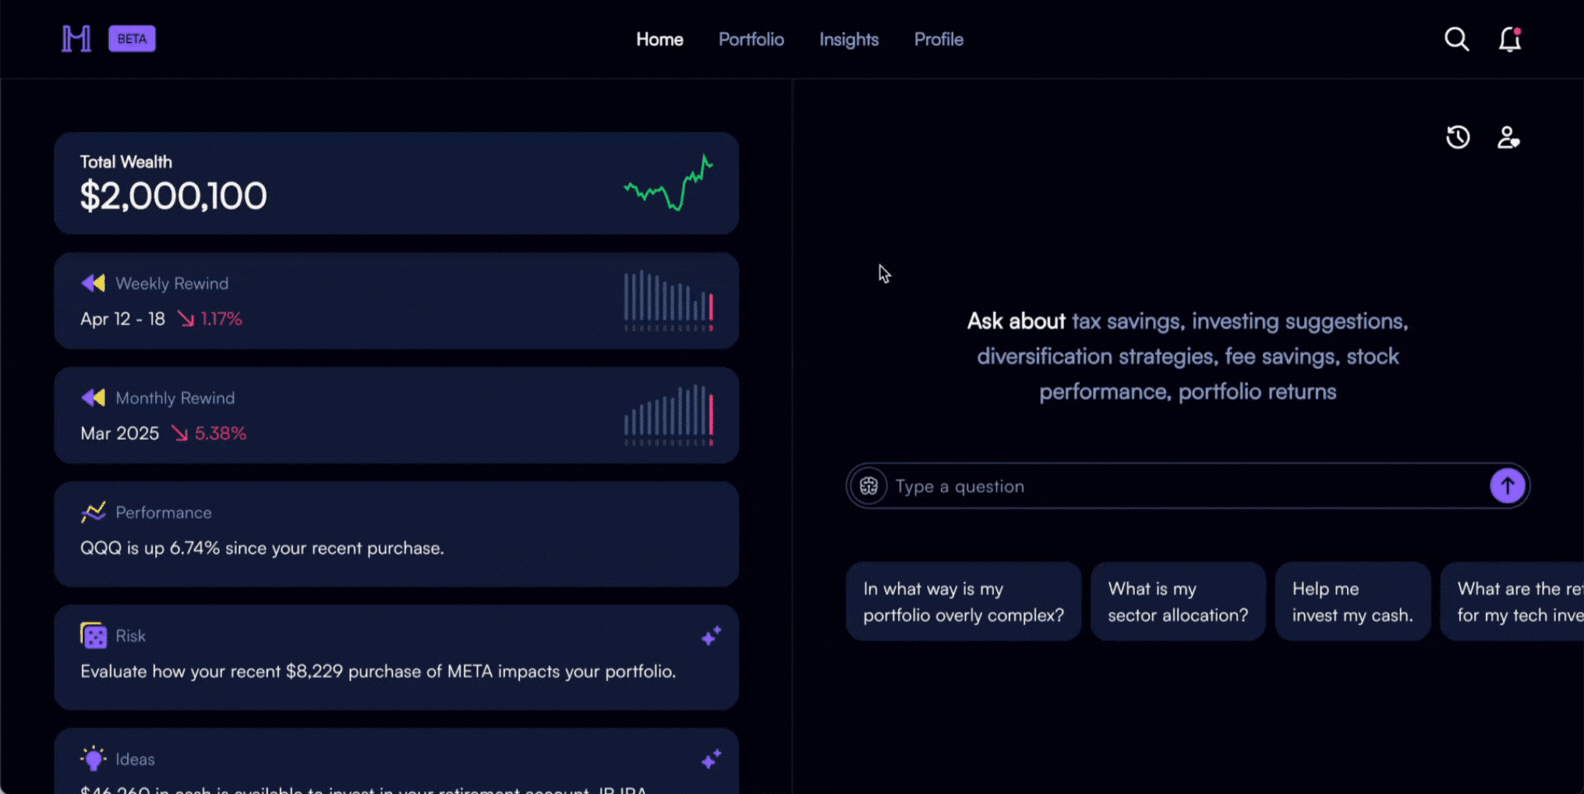
Task: Go to the Insights tab
Action: (x=849, y=39)
